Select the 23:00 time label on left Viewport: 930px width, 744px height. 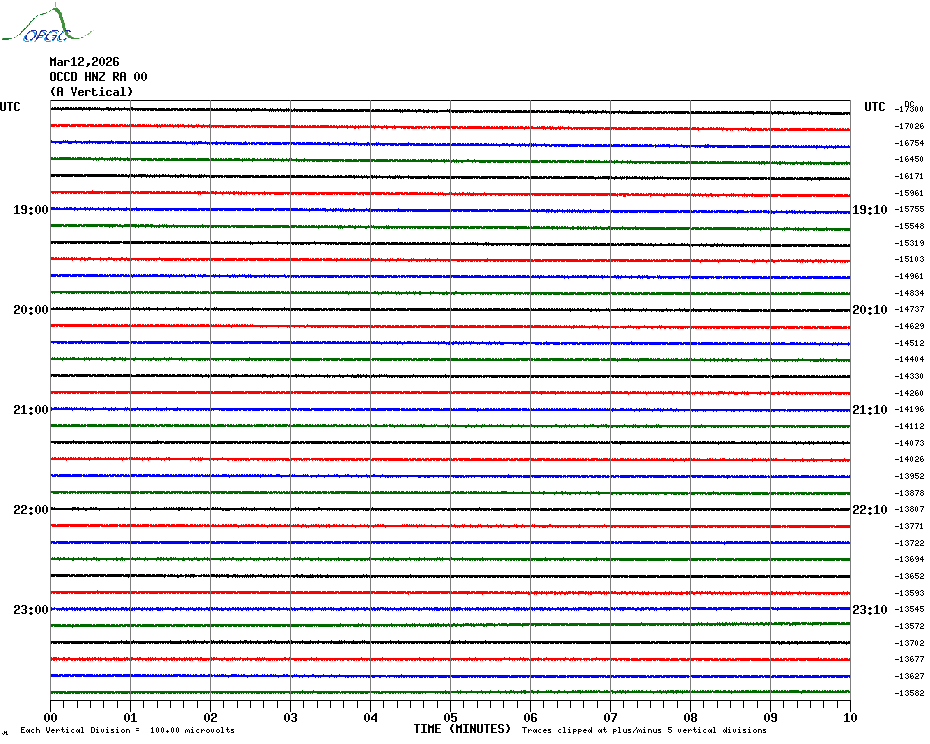click(x=30, y=610)
